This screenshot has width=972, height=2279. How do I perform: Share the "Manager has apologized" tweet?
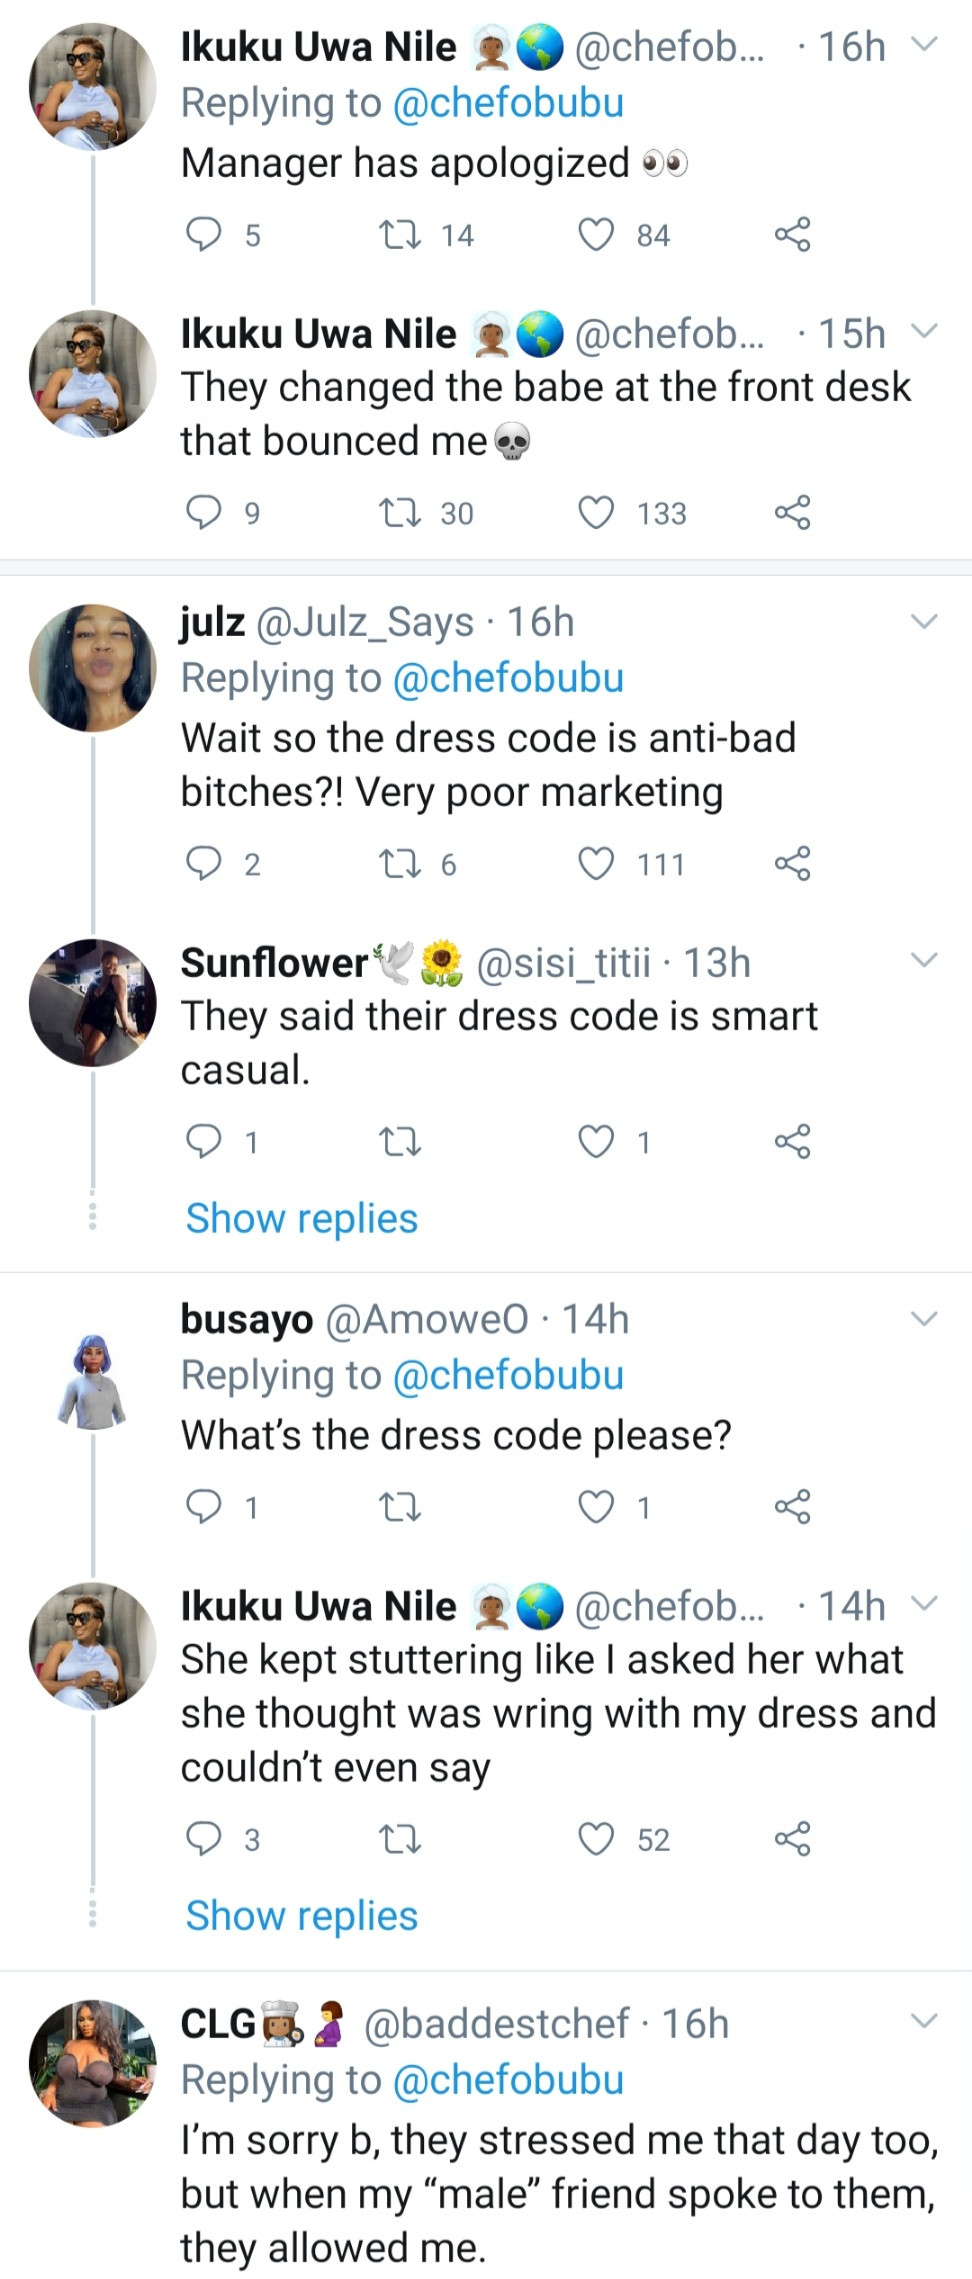tap(792, 235)
